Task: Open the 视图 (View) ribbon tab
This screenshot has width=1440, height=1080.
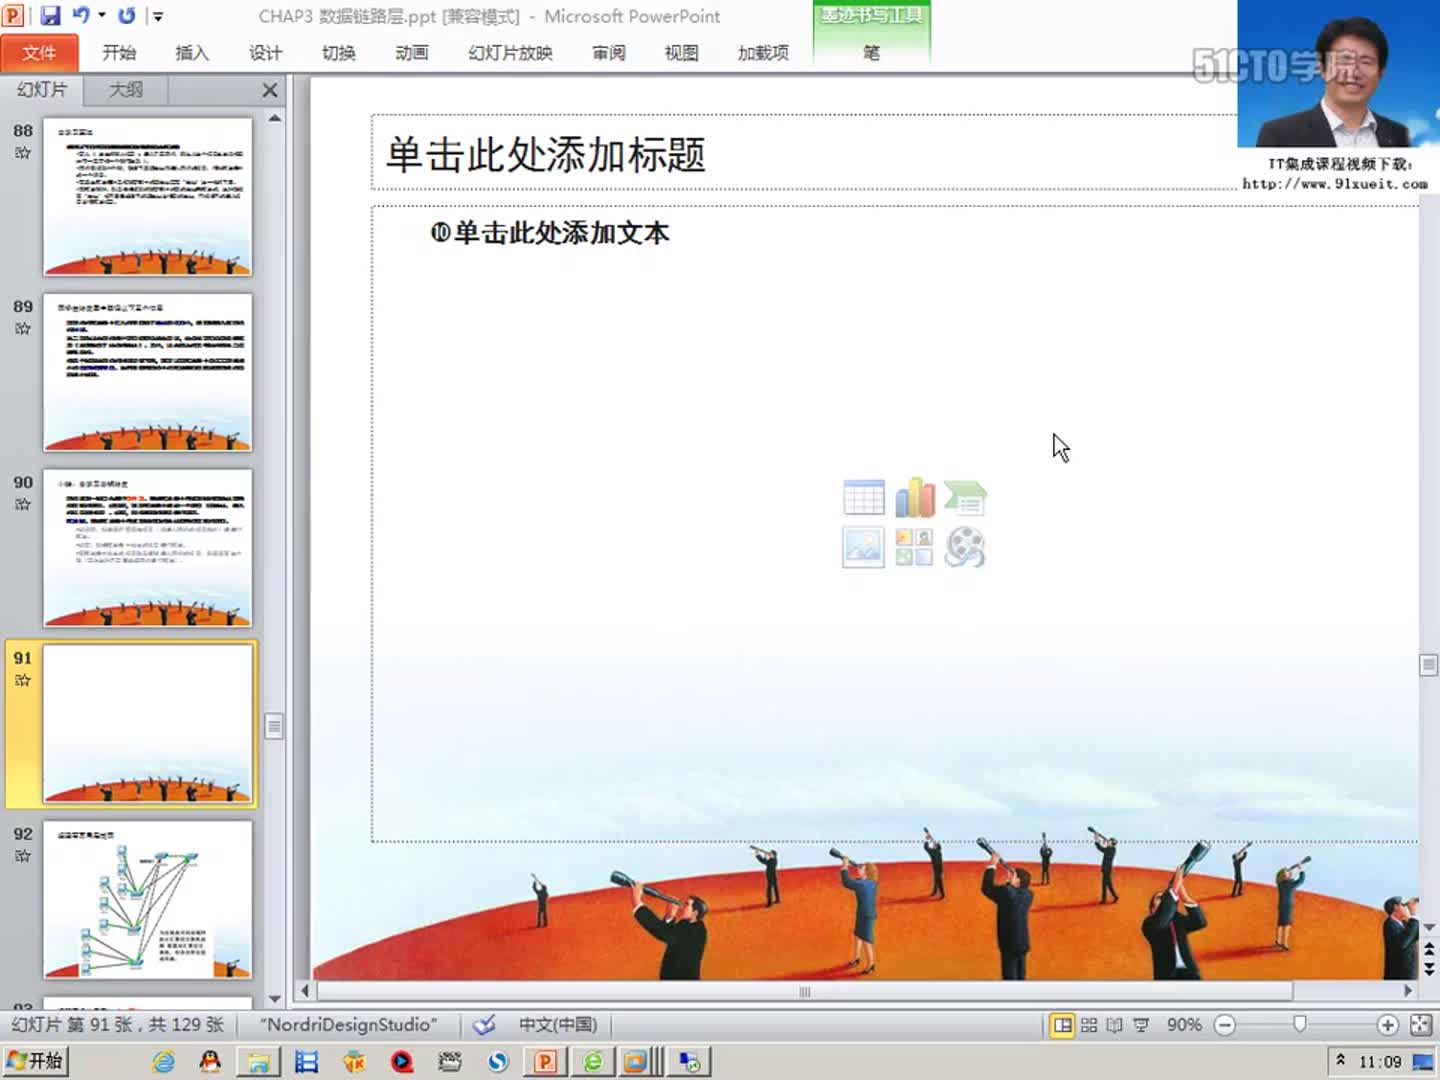Action: (x=682, y=53)
